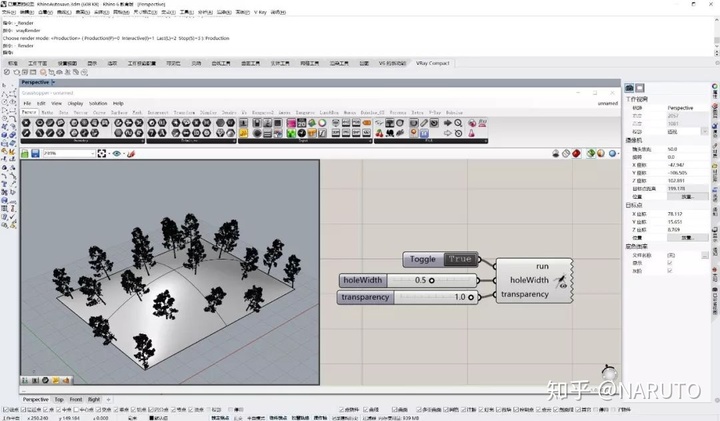
Task: Toggle the canvas preview eye icon
Action: 116,153
